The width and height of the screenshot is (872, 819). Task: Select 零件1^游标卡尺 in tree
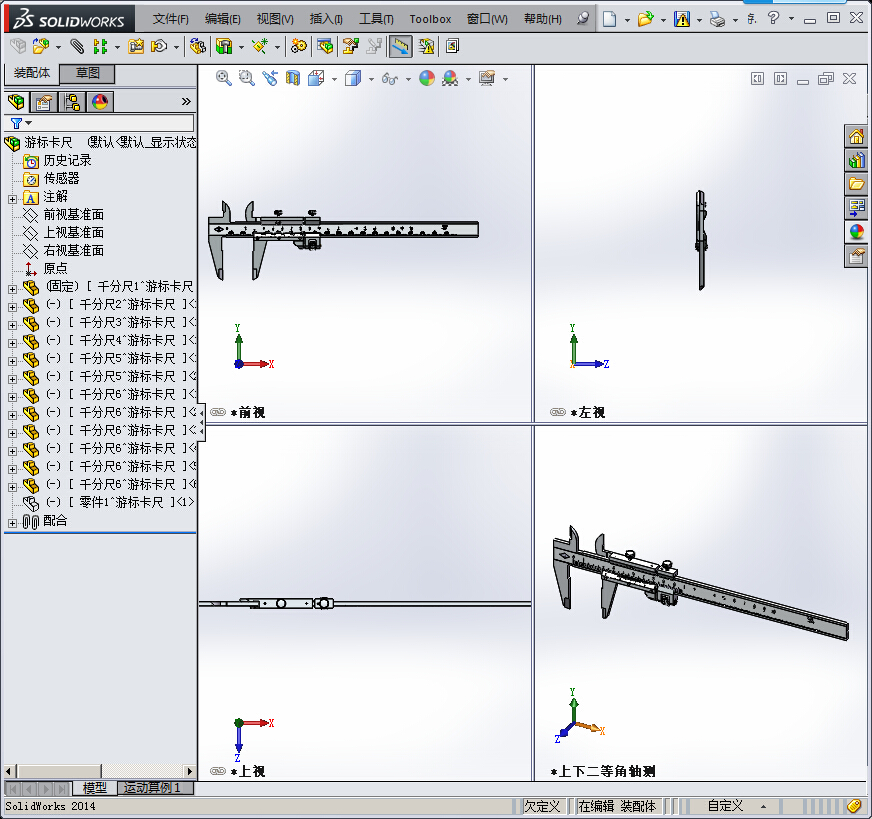coord(122,502)
